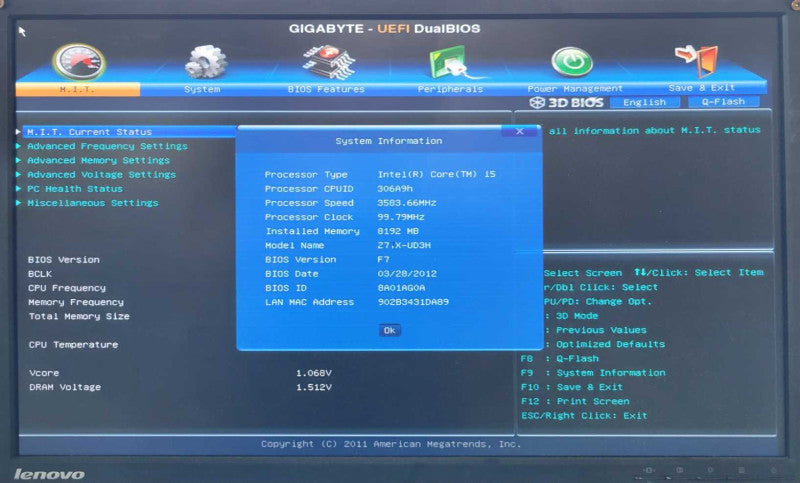Click the Vcore label

(x=44, y=373)
